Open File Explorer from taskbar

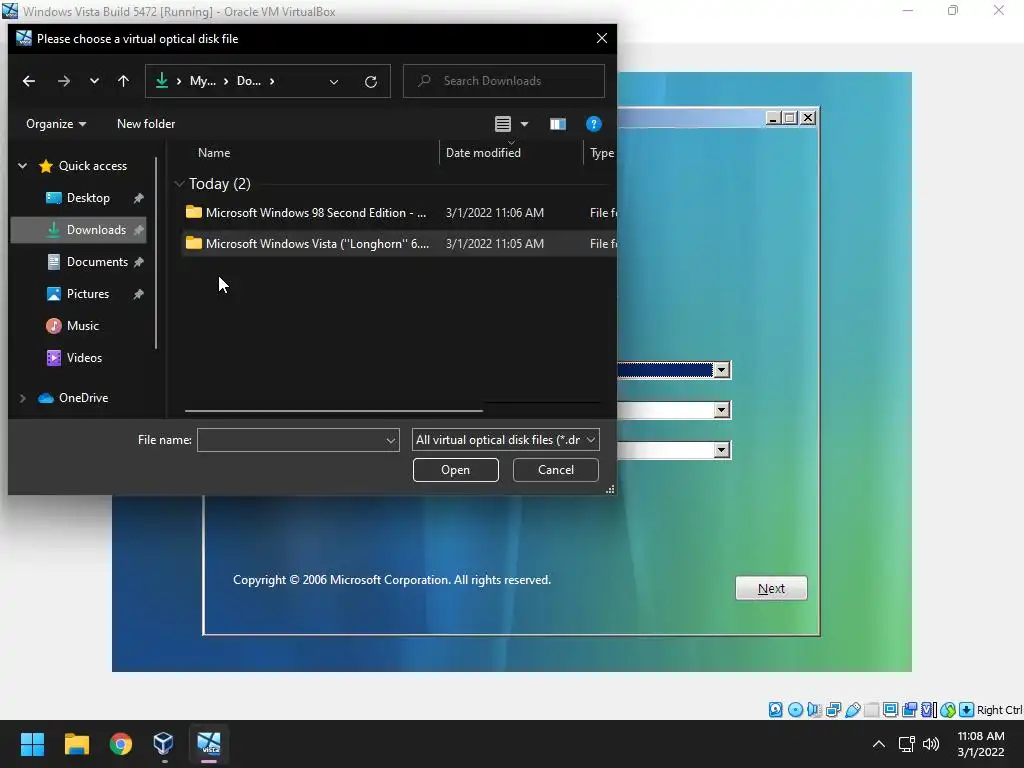point(76,744)
